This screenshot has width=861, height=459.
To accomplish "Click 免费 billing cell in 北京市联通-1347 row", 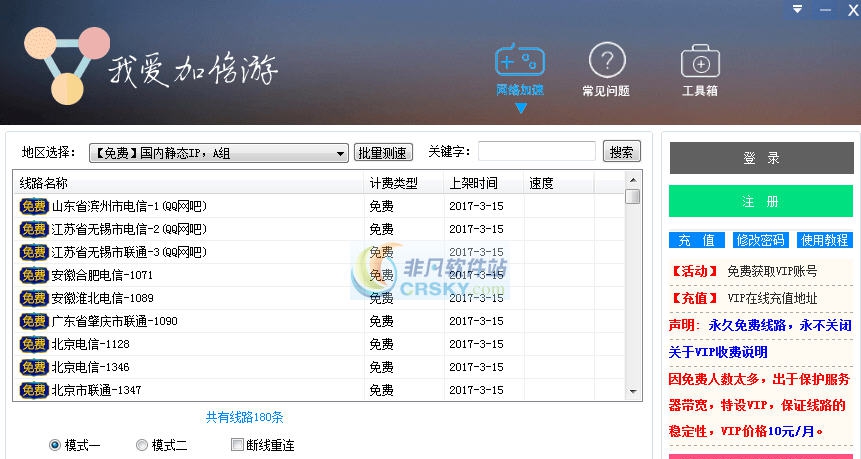I will (x=381, y=390).
